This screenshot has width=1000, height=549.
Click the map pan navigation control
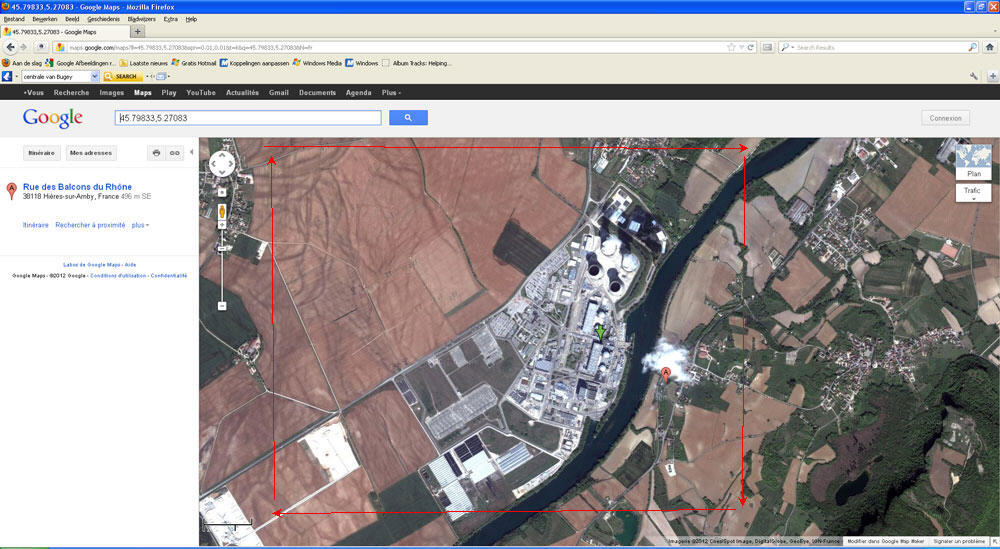pos(222,164)
